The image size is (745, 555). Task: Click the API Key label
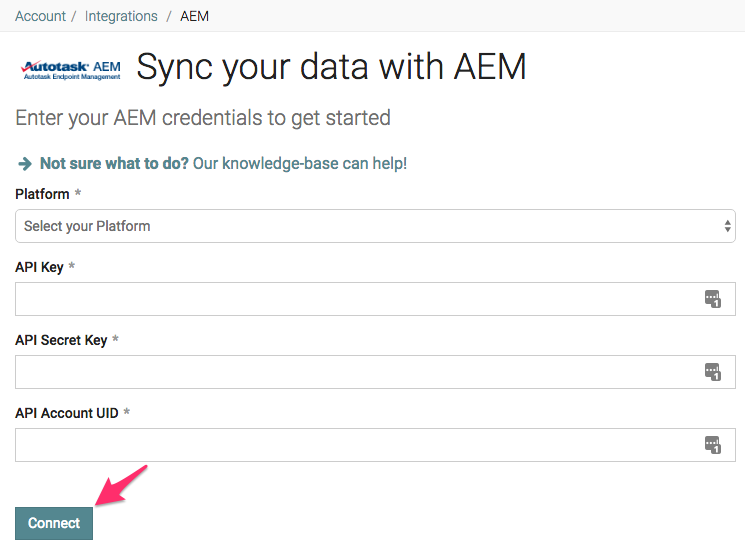tap(39, 267)
